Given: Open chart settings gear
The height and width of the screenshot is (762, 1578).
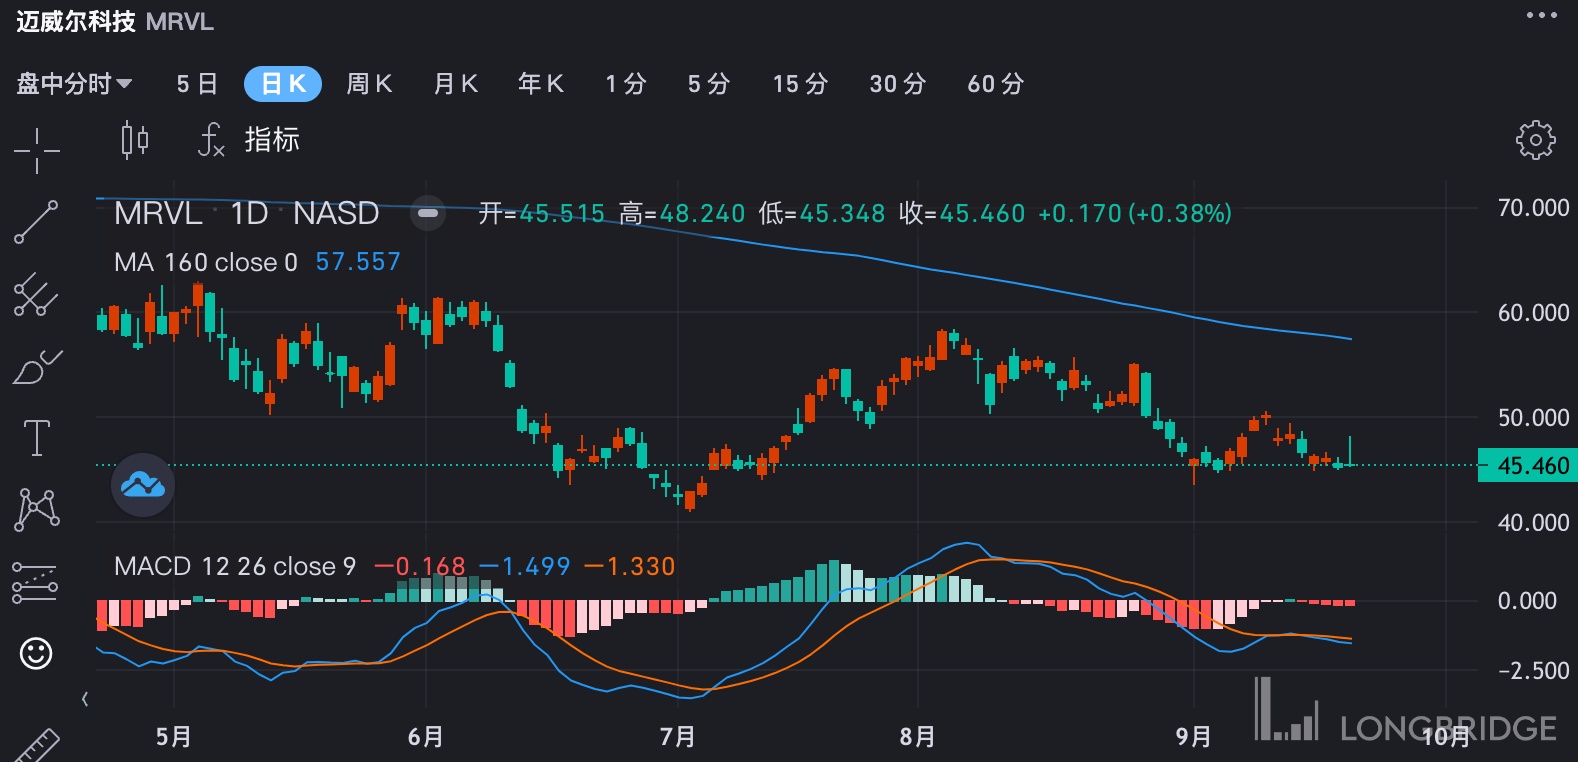Looking at the screenshot, I should (1536, 140).
